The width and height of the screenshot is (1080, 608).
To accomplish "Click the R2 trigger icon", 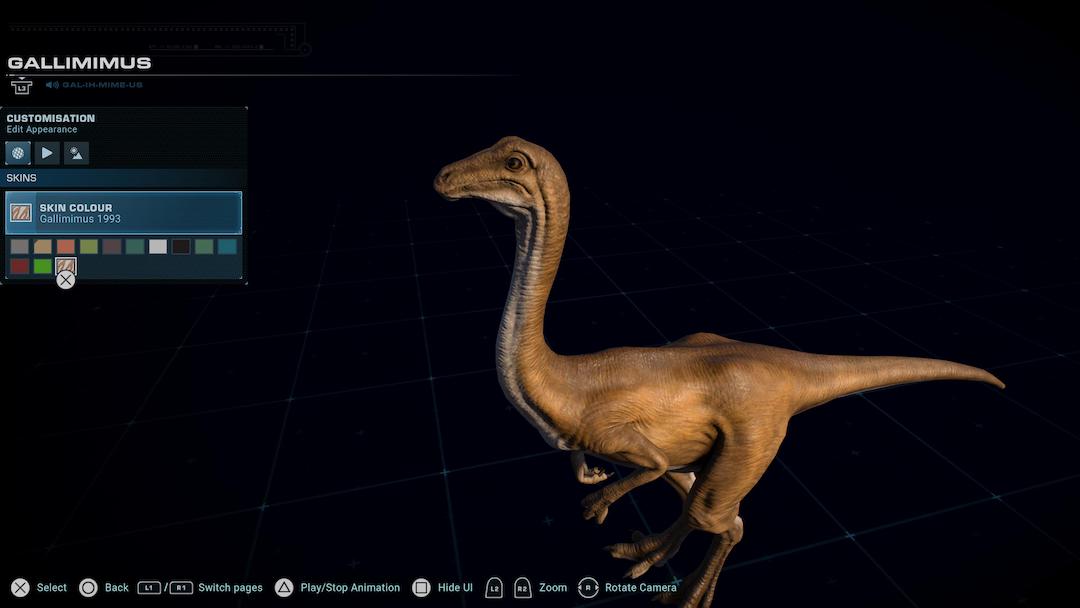I will pyautogui.click(x=523, y=587).
